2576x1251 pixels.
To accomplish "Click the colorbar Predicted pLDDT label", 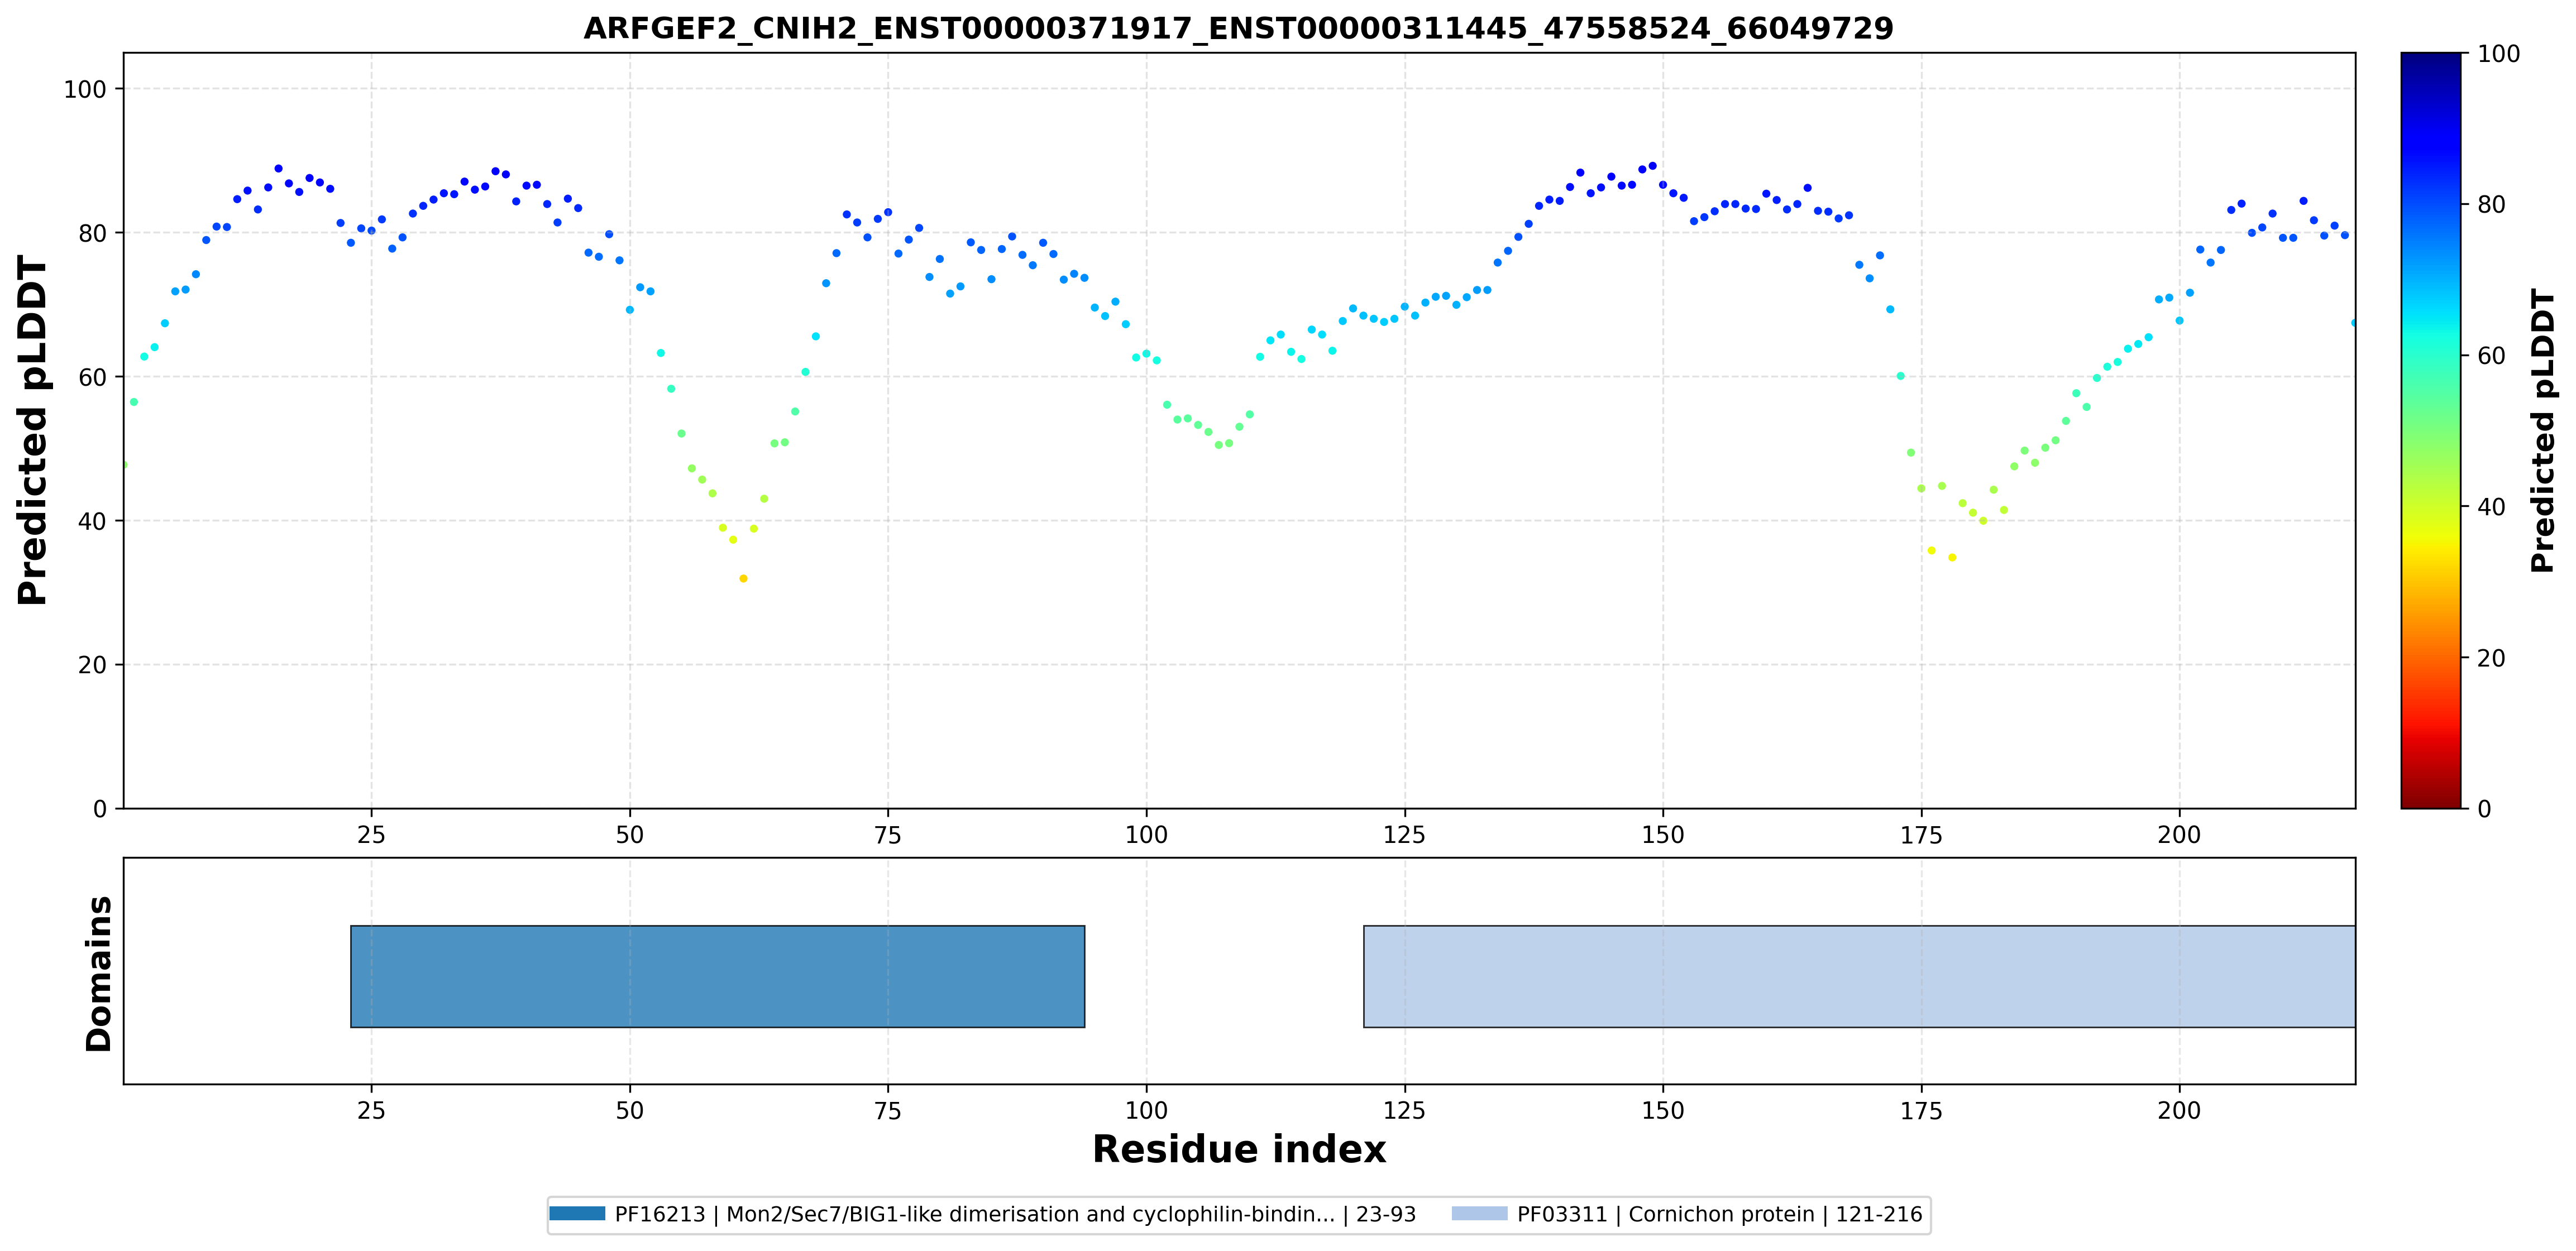I will tap(2543, 430).
